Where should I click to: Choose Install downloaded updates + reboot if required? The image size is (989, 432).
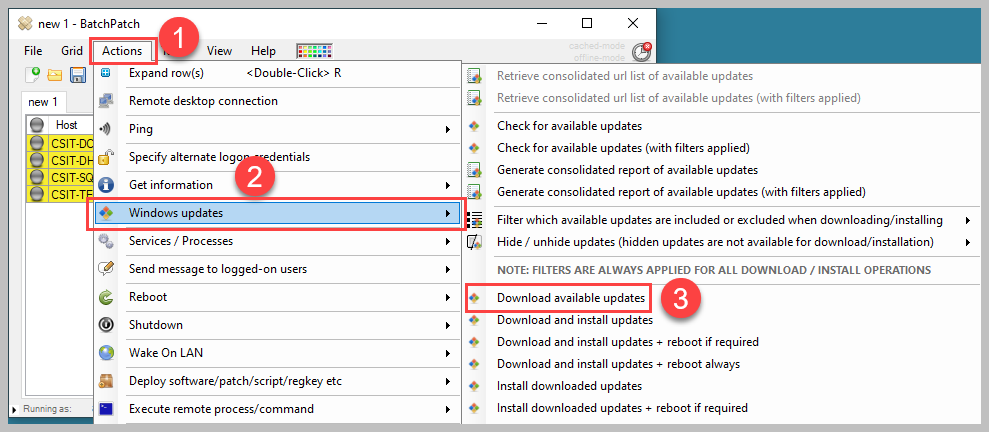622,407
